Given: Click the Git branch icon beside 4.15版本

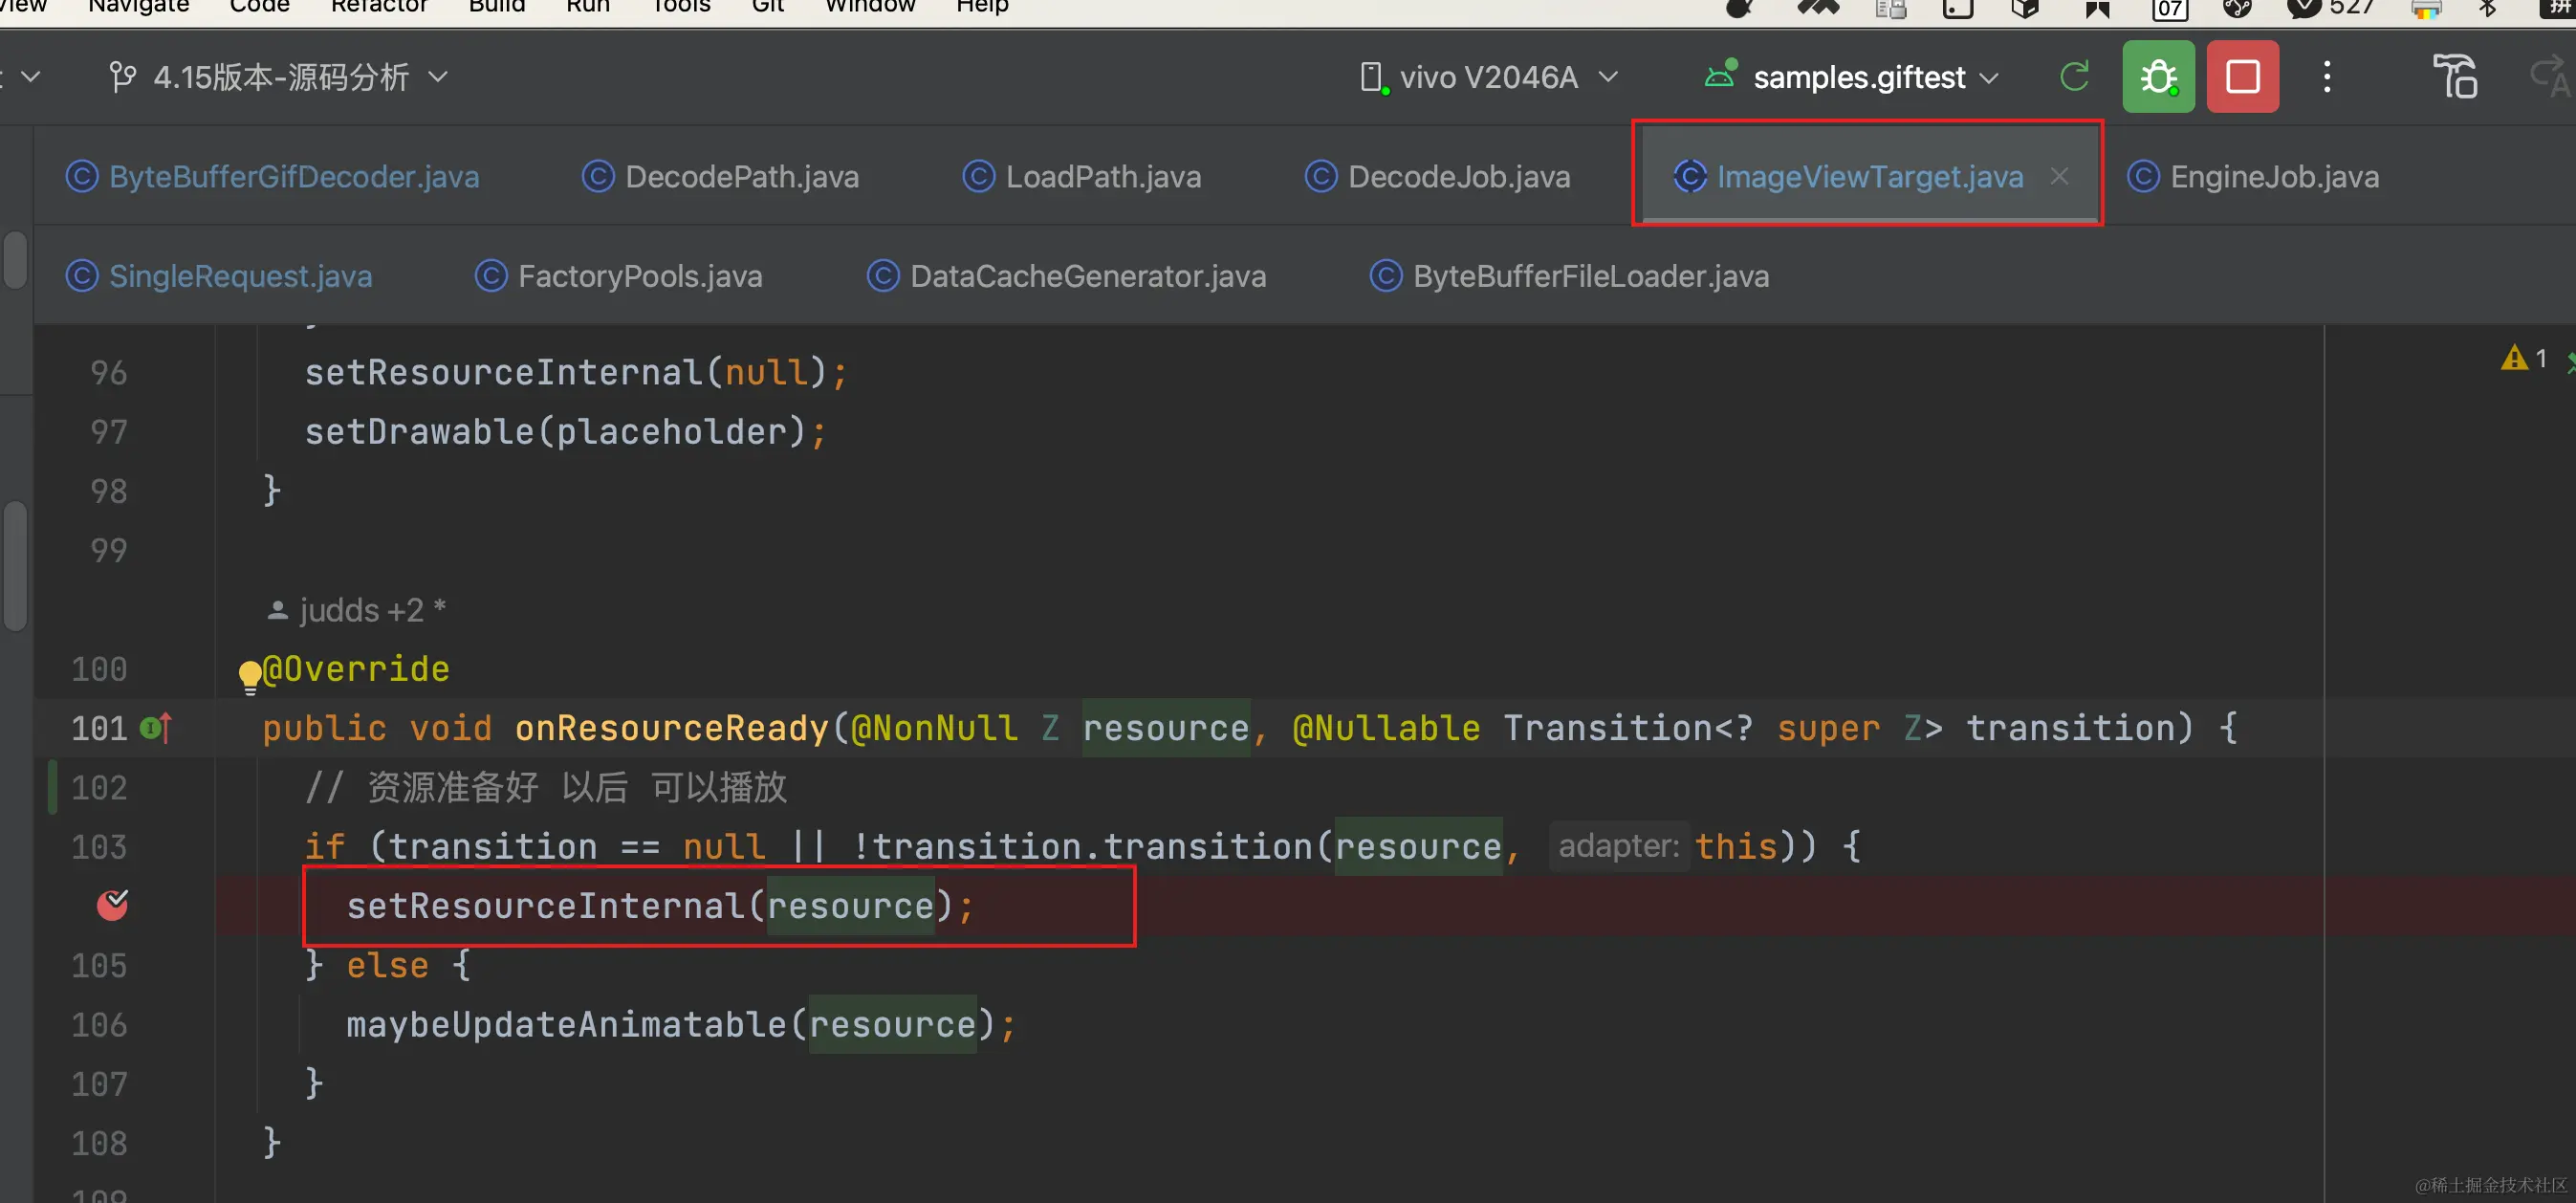Looking at the screenshot, I should (122, 77).
